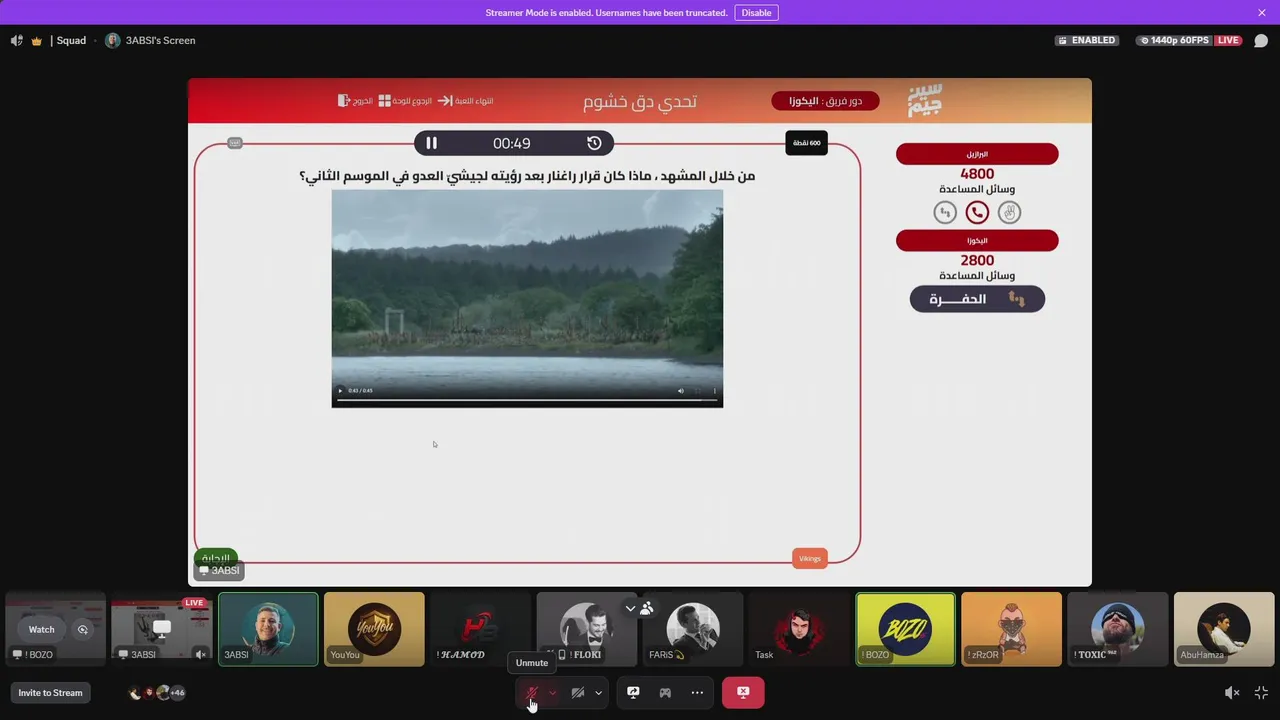The width and height of the screenshot is (1280, 720).
Task: Click 3ABSI's Screen title label
Action: click(160, 41)
